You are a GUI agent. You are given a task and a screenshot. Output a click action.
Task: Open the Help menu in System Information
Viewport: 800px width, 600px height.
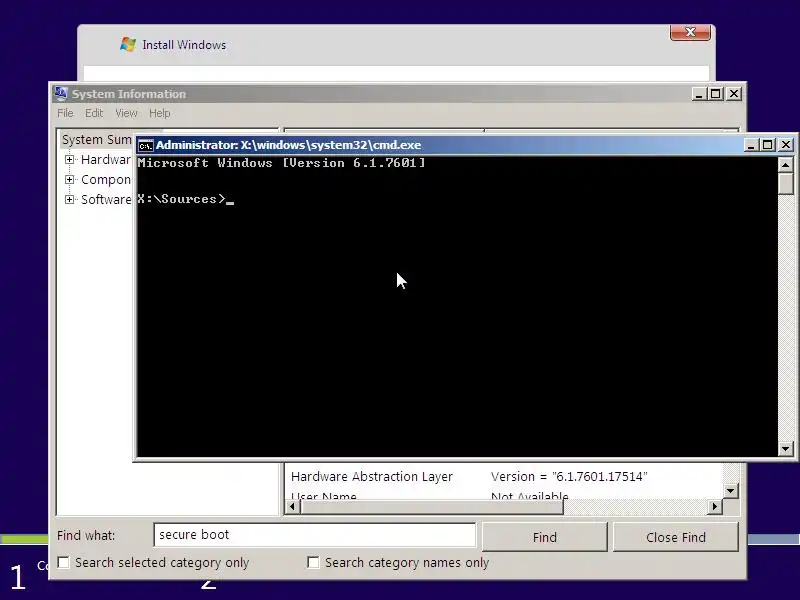coord(160,113)
